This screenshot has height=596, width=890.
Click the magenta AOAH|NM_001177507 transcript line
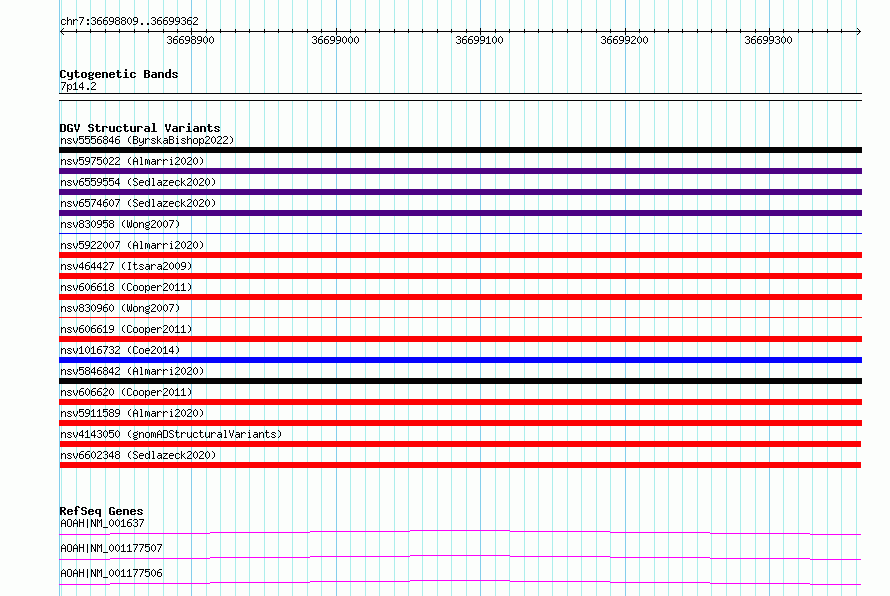coord(460,557)
